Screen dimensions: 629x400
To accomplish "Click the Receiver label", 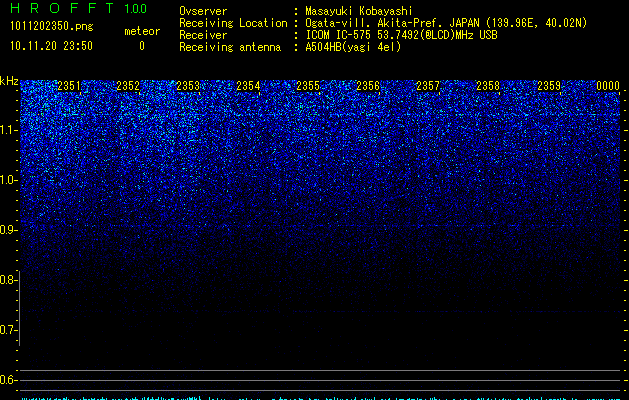I will coord(203,35).
